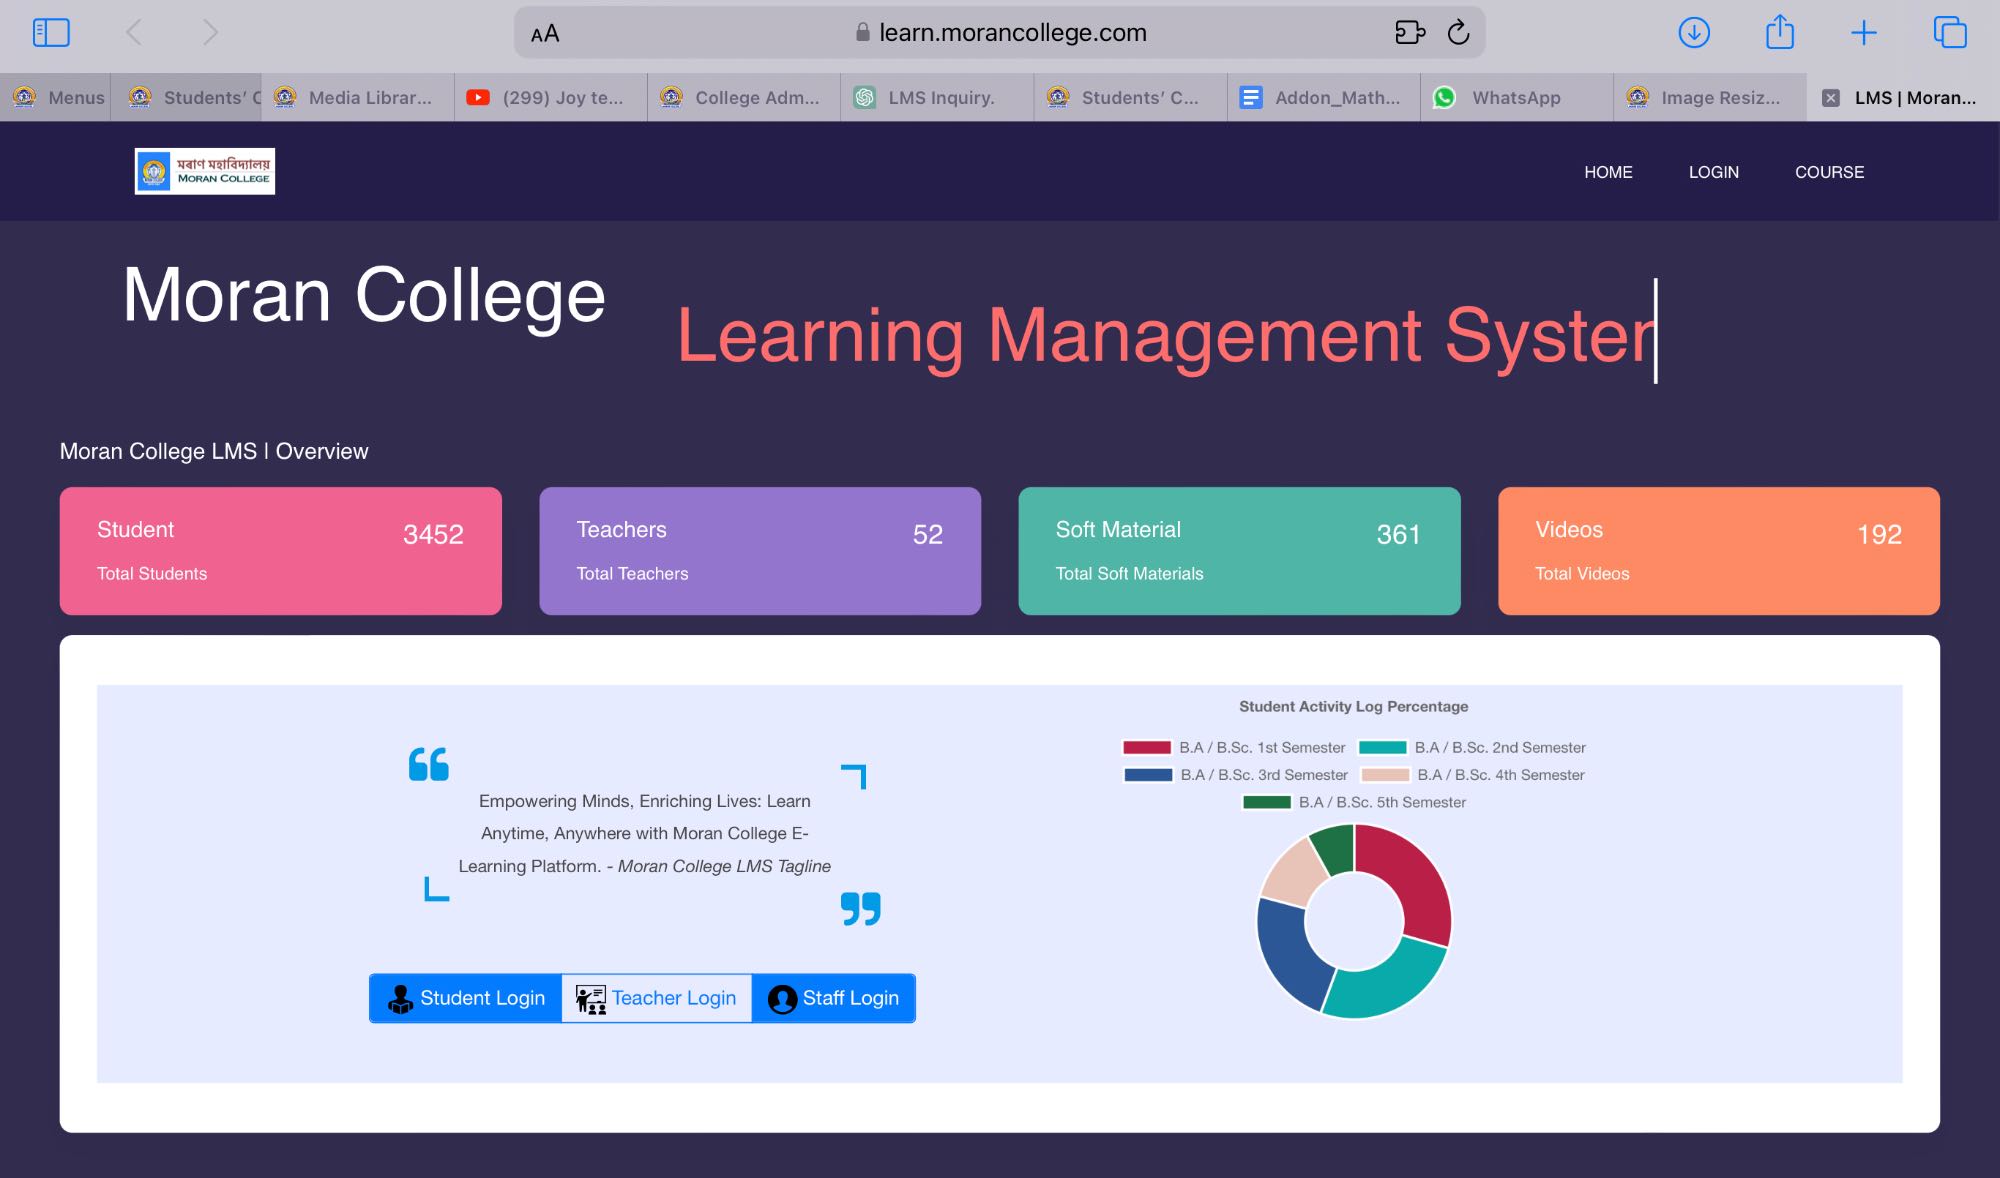The image size is (2000, 1178).
Task: Go back with the left arrow
Action: click(x=134, y=33)
